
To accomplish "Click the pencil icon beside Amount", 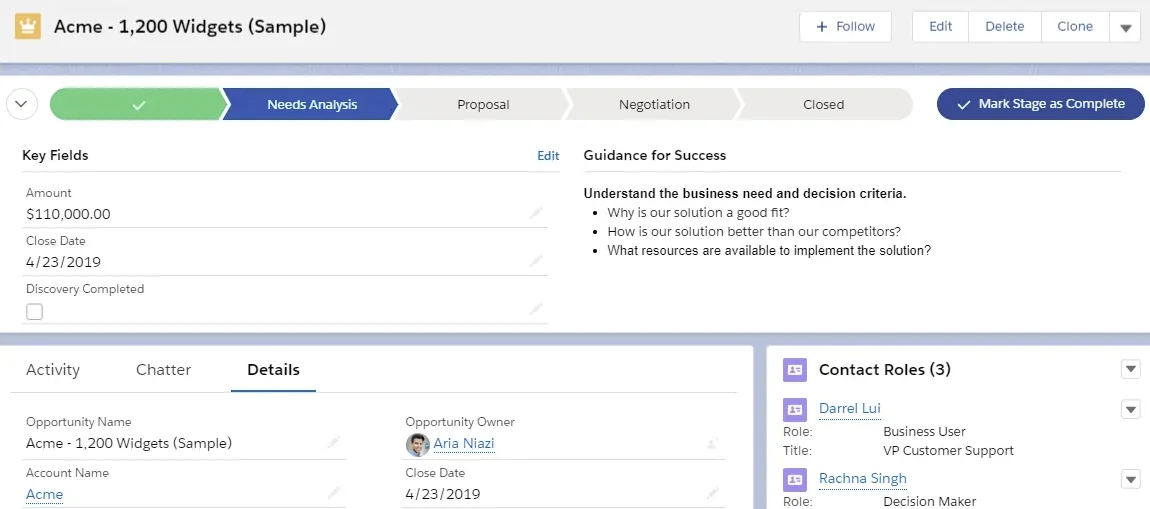I will coord(535,213).
